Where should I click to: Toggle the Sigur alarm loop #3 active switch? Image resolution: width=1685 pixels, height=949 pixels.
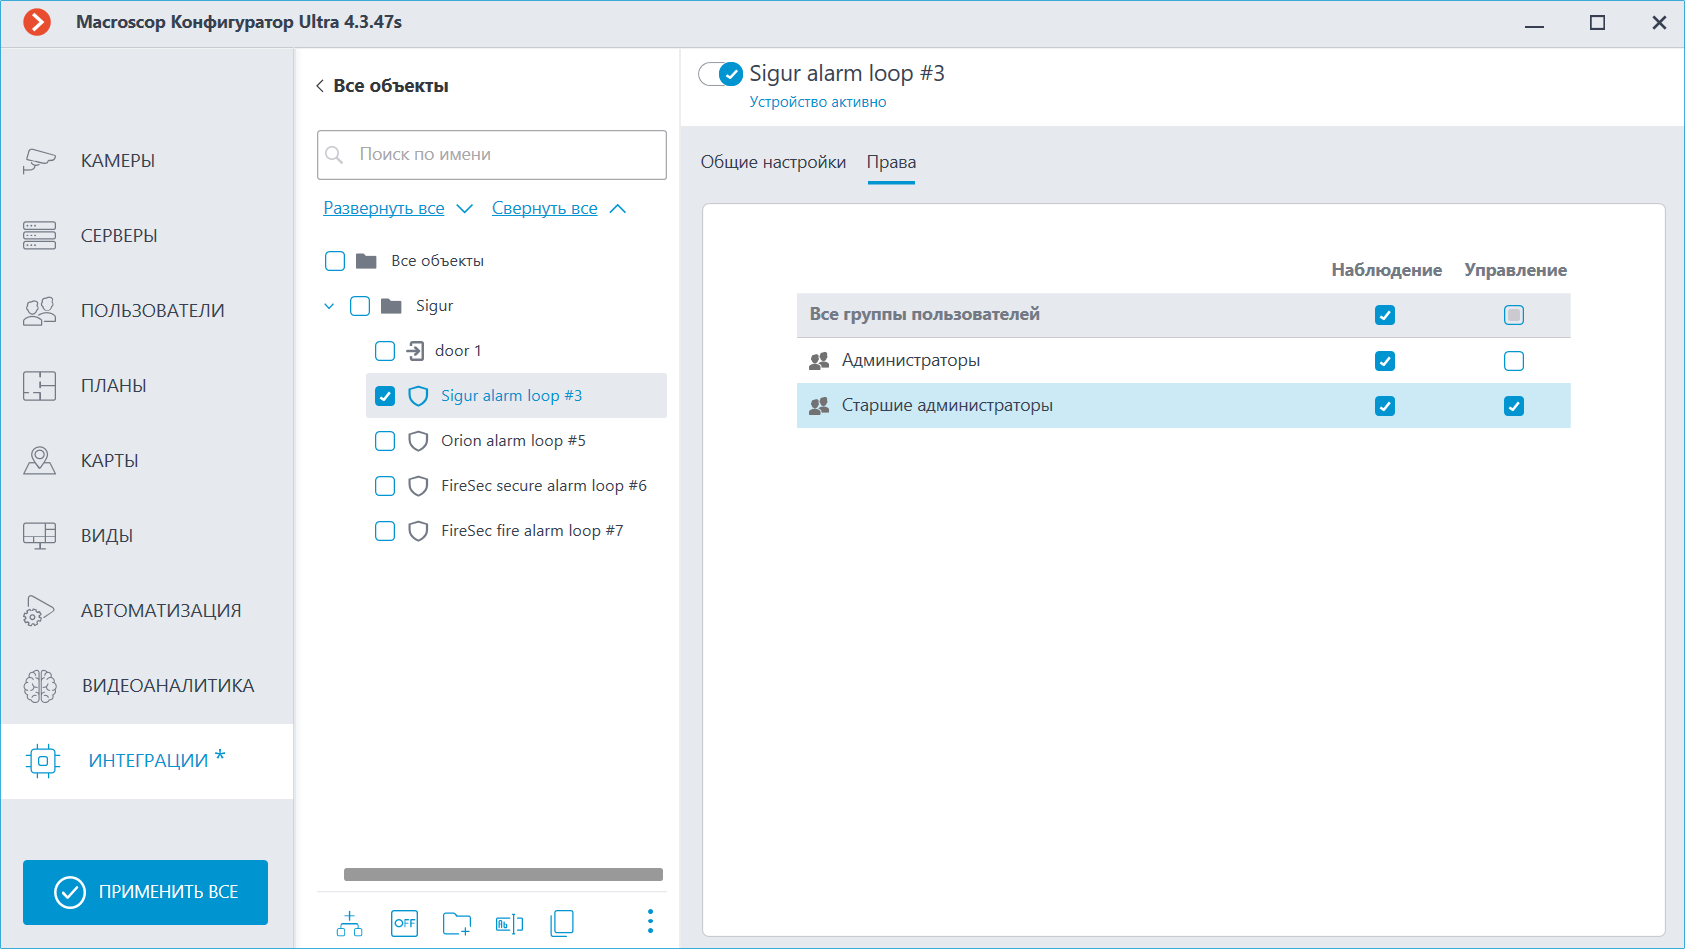pos(721,74)
